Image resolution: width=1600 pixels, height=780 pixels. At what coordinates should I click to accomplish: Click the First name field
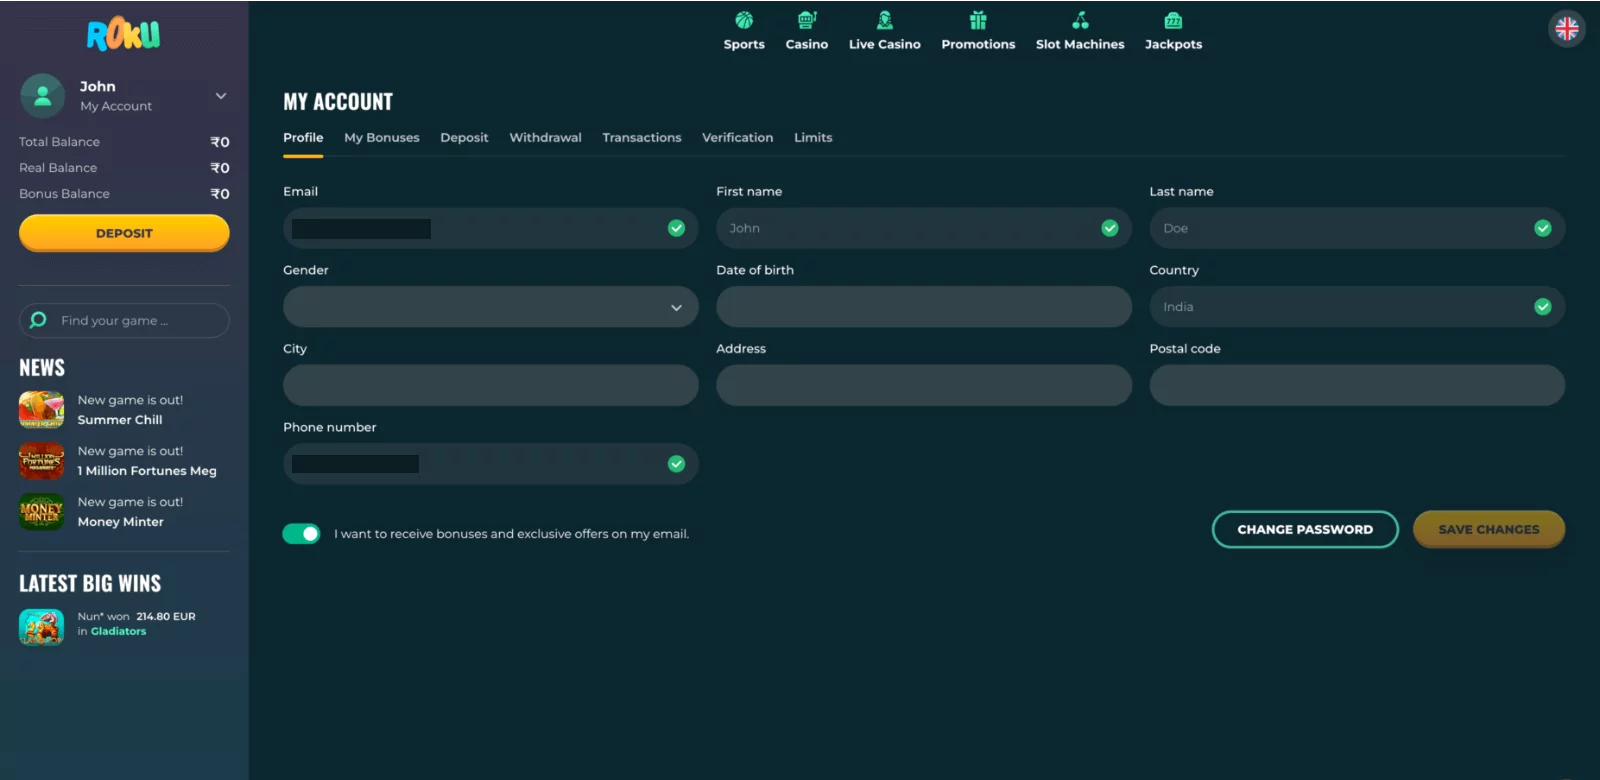point(924,228)
